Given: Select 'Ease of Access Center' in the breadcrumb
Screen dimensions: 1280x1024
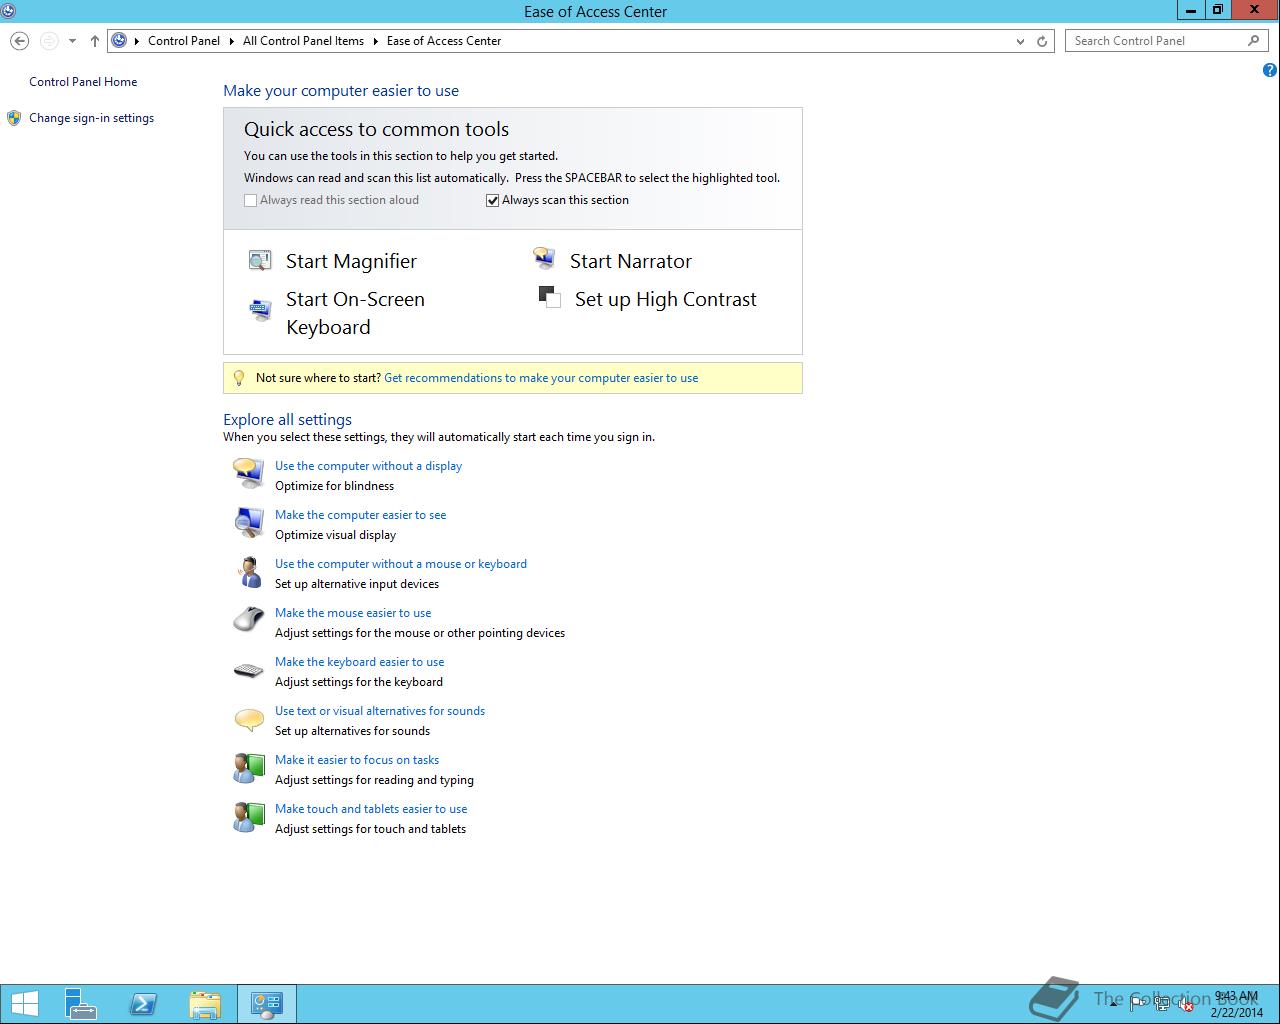Looking at the screenshot, I should tap(444, 41).
